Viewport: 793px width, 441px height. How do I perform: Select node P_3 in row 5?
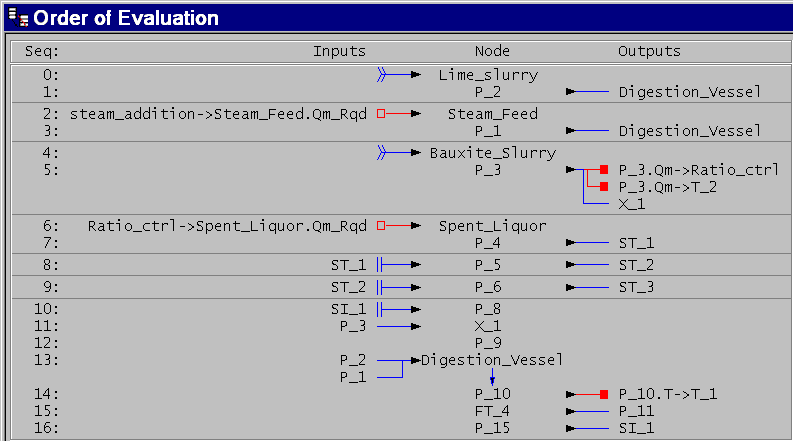coord(488,170)
